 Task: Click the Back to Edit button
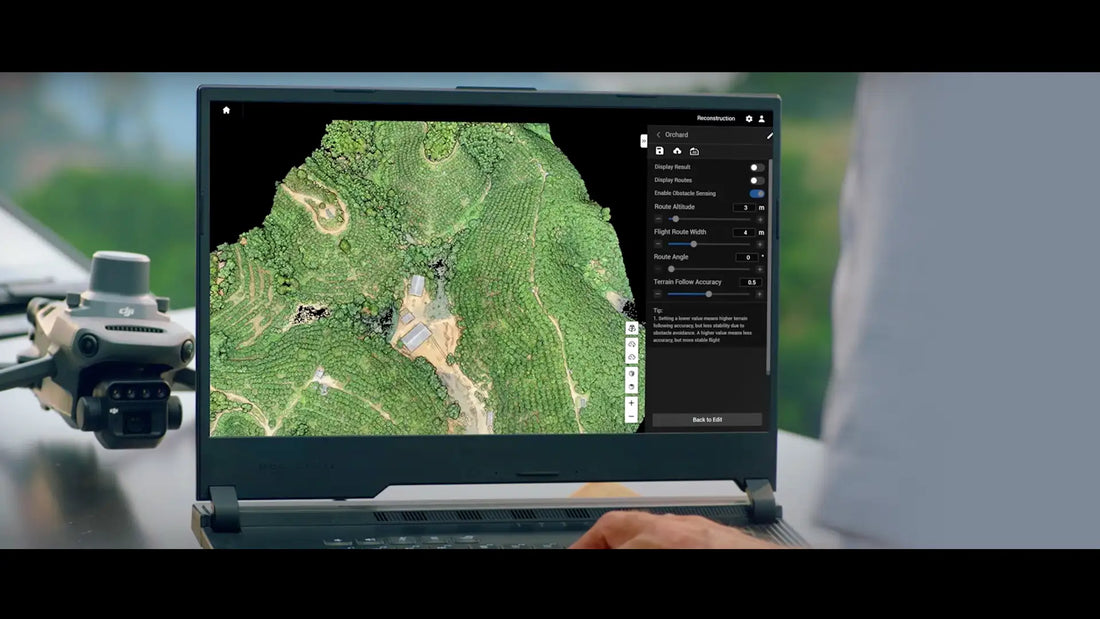[707, 420]
